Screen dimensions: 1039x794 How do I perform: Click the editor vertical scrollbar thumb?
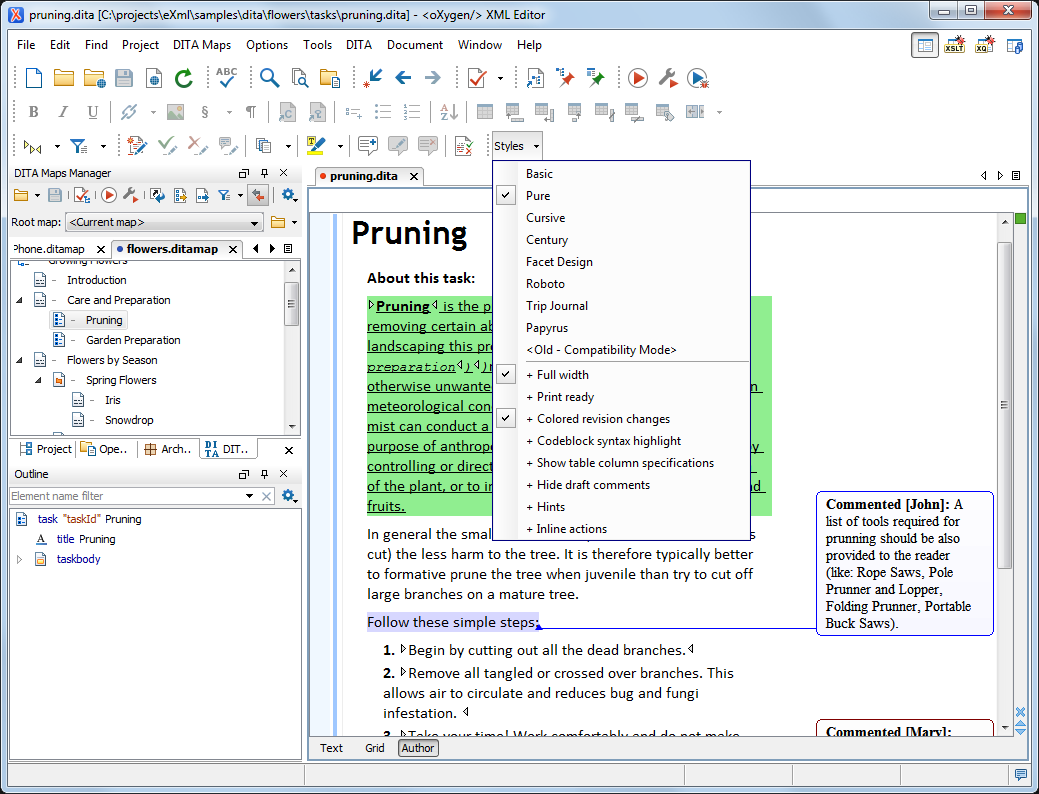click(1005, 405)
